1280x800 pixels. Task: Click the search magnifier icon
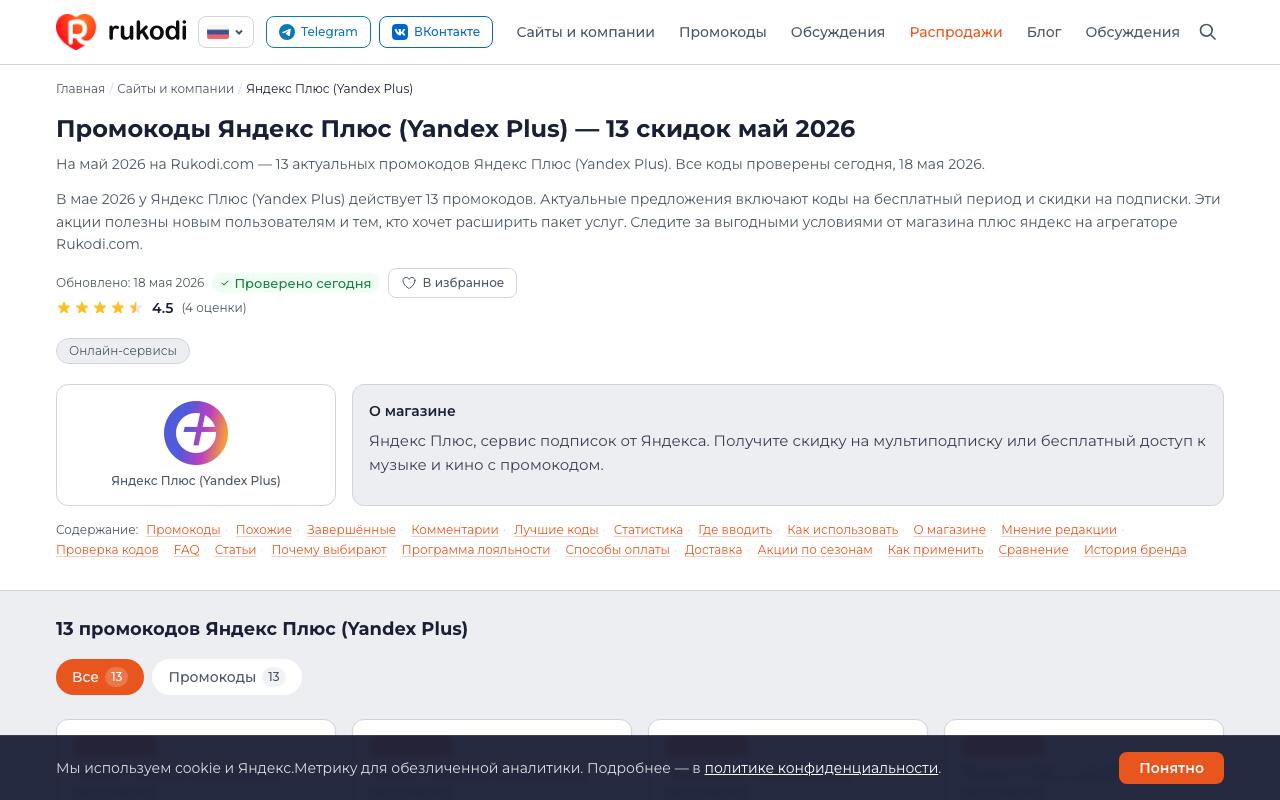click(1208, 32)
